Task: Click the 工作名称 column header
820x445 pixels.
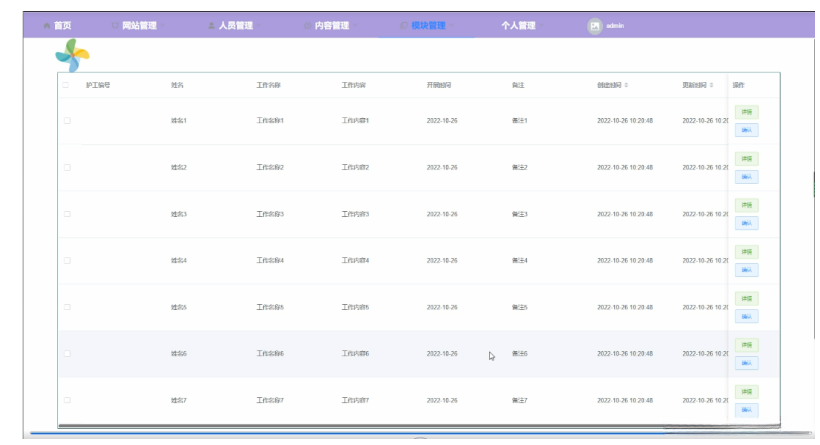Action: (268, 85)
